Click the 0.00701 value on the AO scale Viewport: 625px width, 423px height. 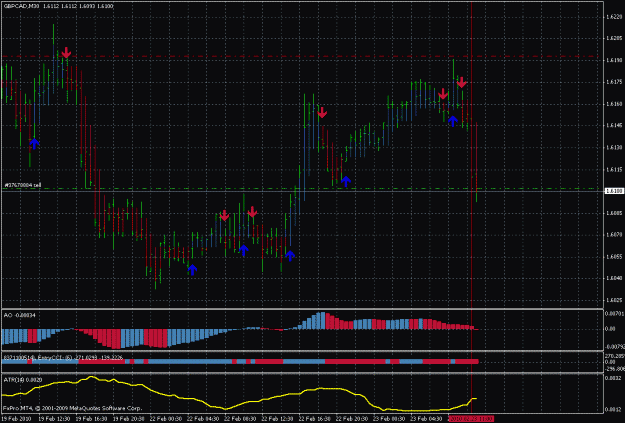[x=614, y=314]
